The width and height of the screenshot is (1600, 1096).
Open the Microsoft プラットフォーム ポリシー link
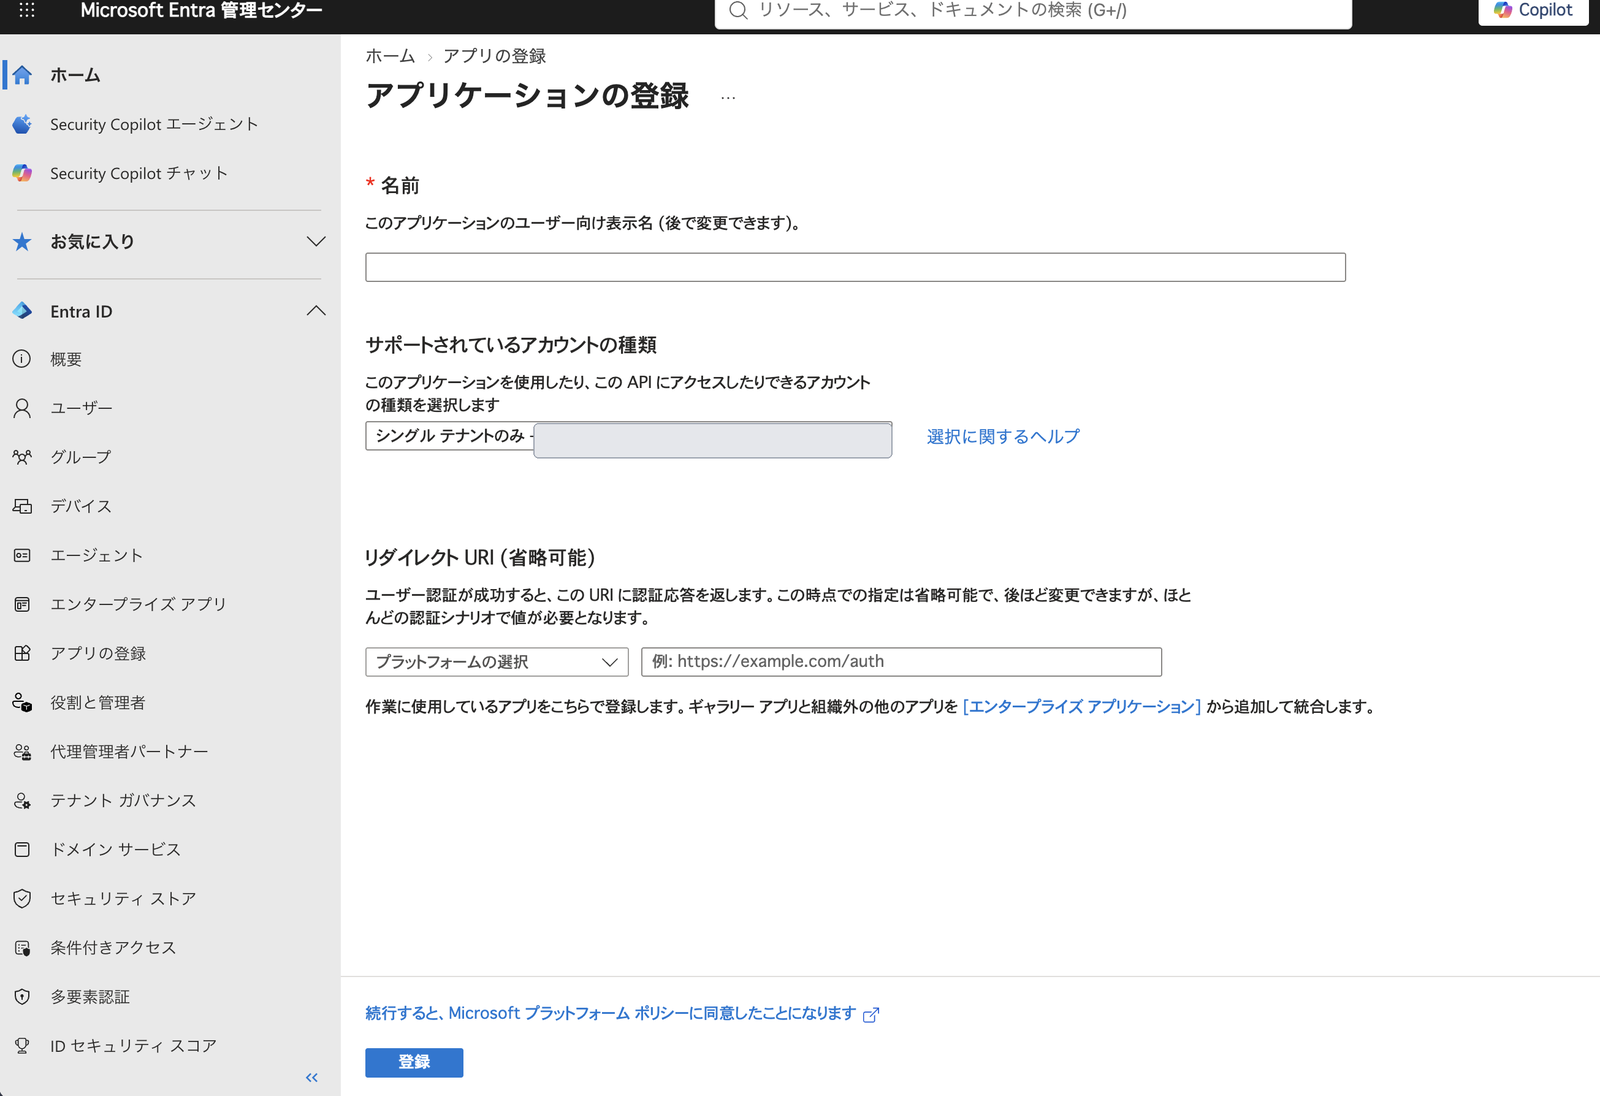pos(611,1014)
